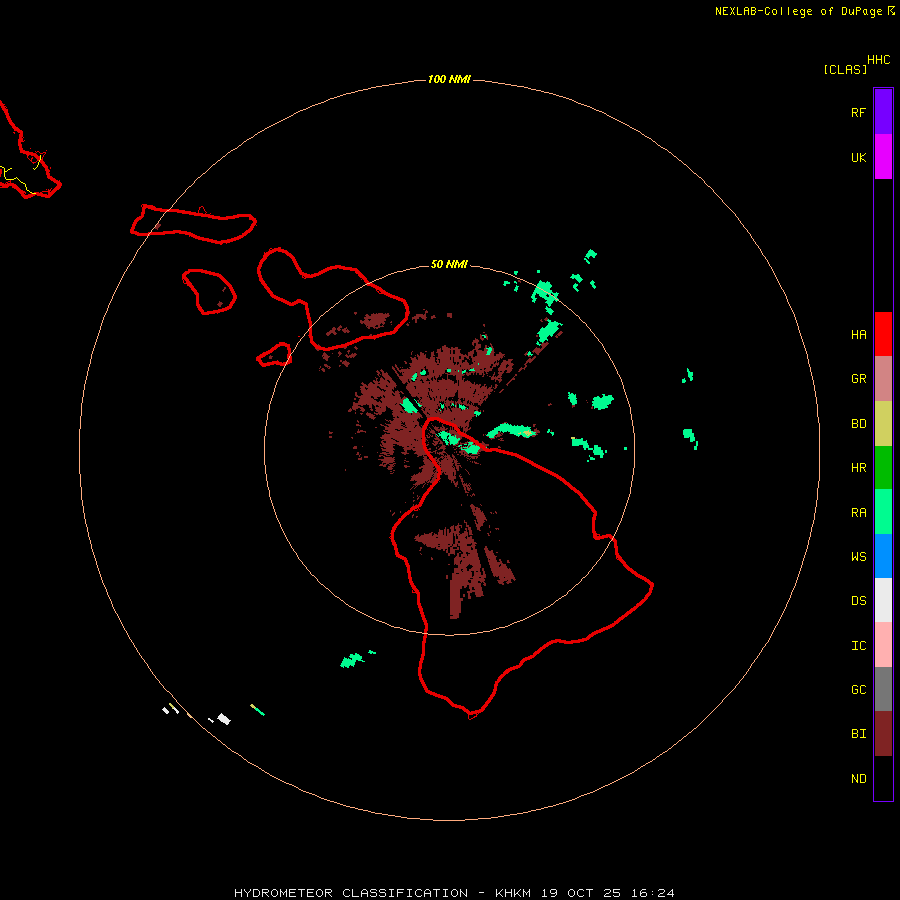Click the "ND" legend label
The height and width of the screenshot is (900, 900).
pyautogui.click(x=858, y=779)
